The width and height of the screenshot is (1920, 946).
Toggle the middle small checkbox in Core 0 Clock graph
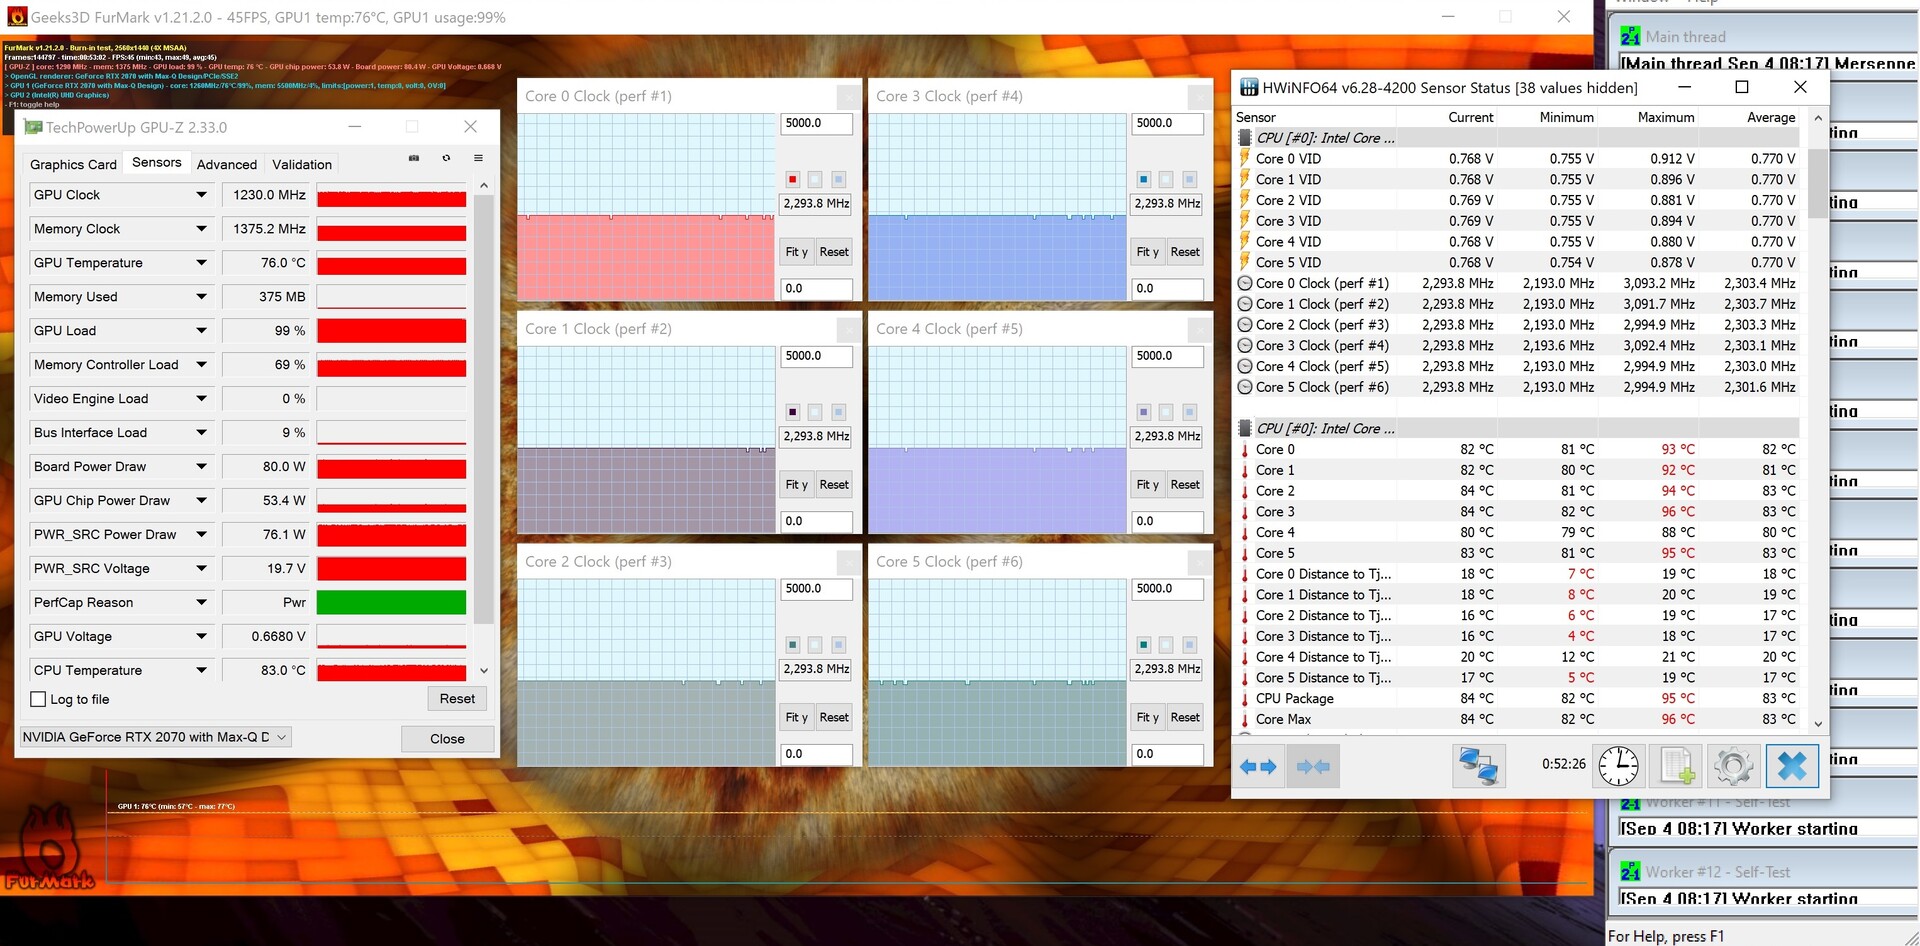coord(815,180)
